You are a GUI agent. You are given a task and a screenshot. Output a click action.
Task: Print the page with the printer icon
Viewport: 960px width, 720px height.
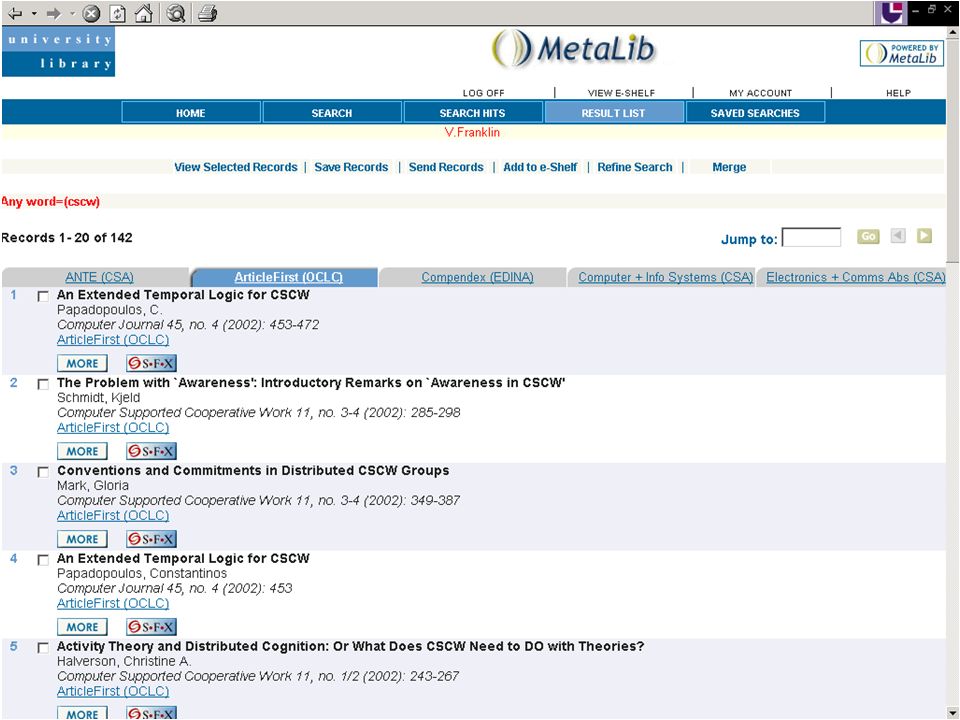point(208,13)
